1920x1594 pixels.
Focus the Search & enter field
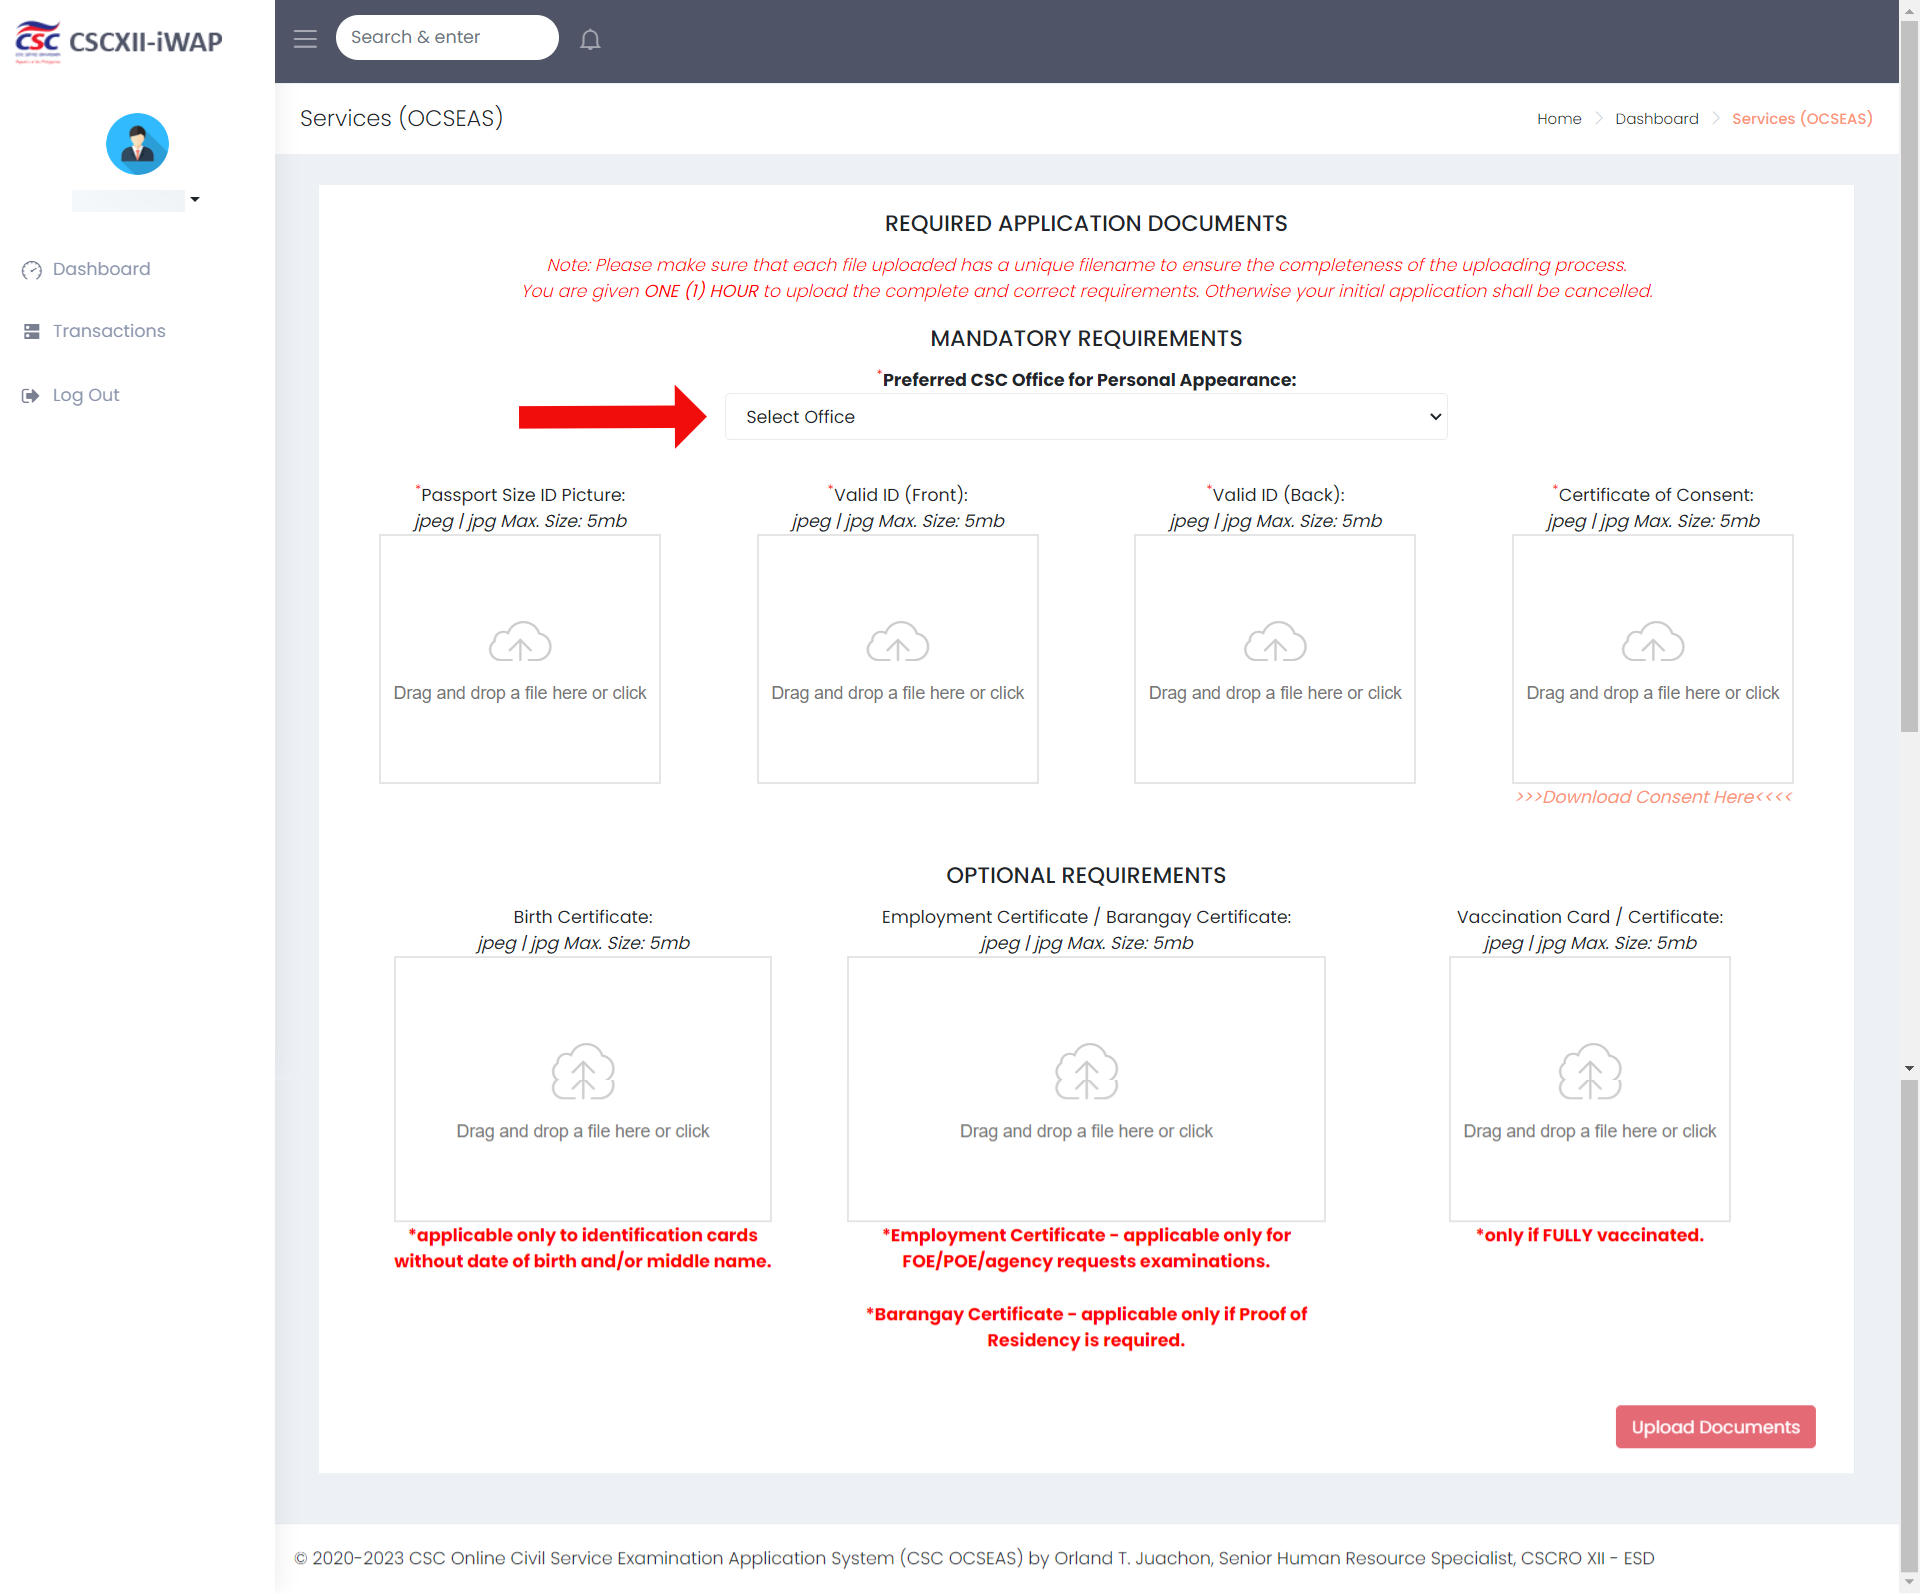pyautogui.click(x=447, y=37)
